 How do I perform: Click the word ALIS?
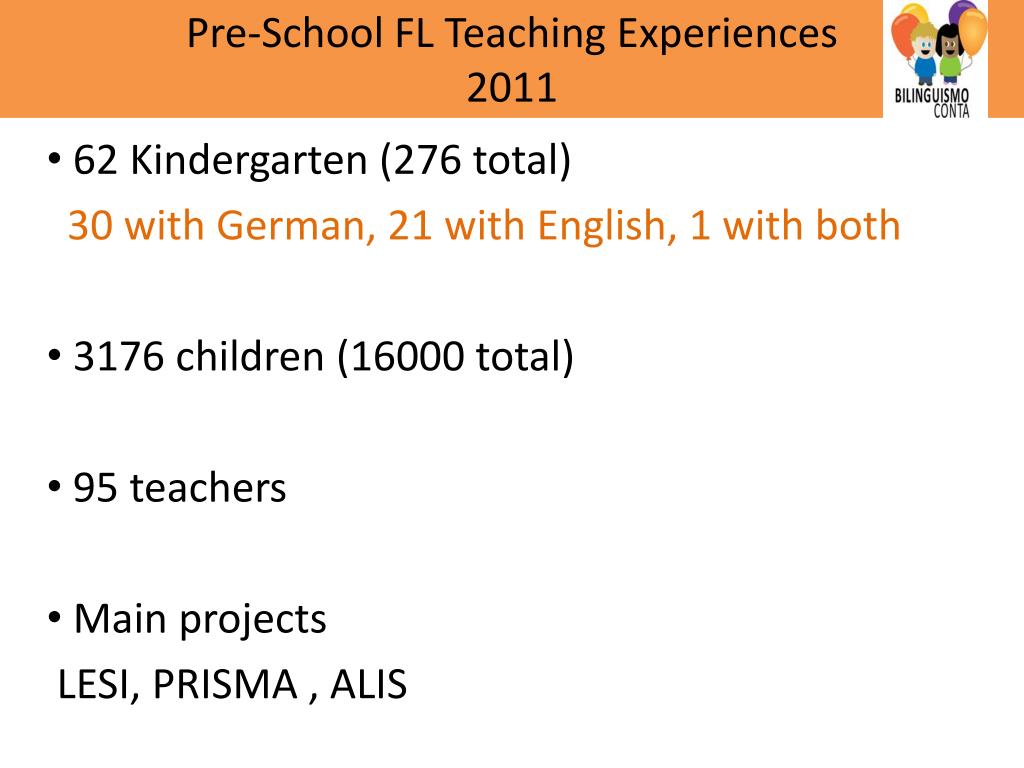pos(368,684)
